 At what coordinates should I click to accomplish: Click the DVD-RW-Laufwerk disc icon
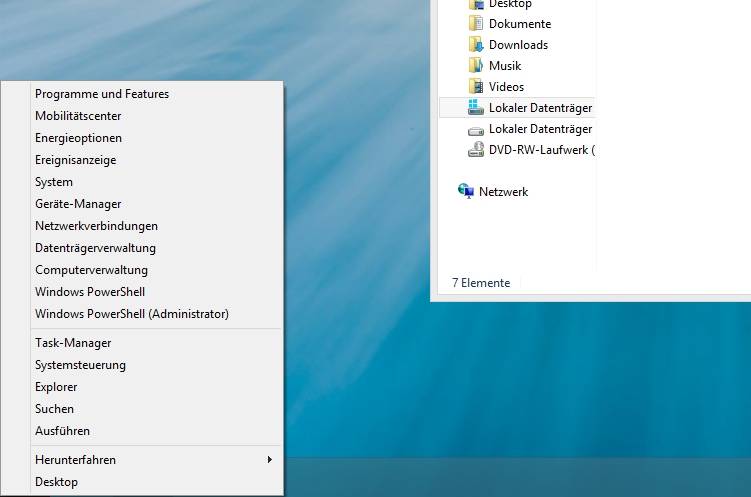click(476, 149)
